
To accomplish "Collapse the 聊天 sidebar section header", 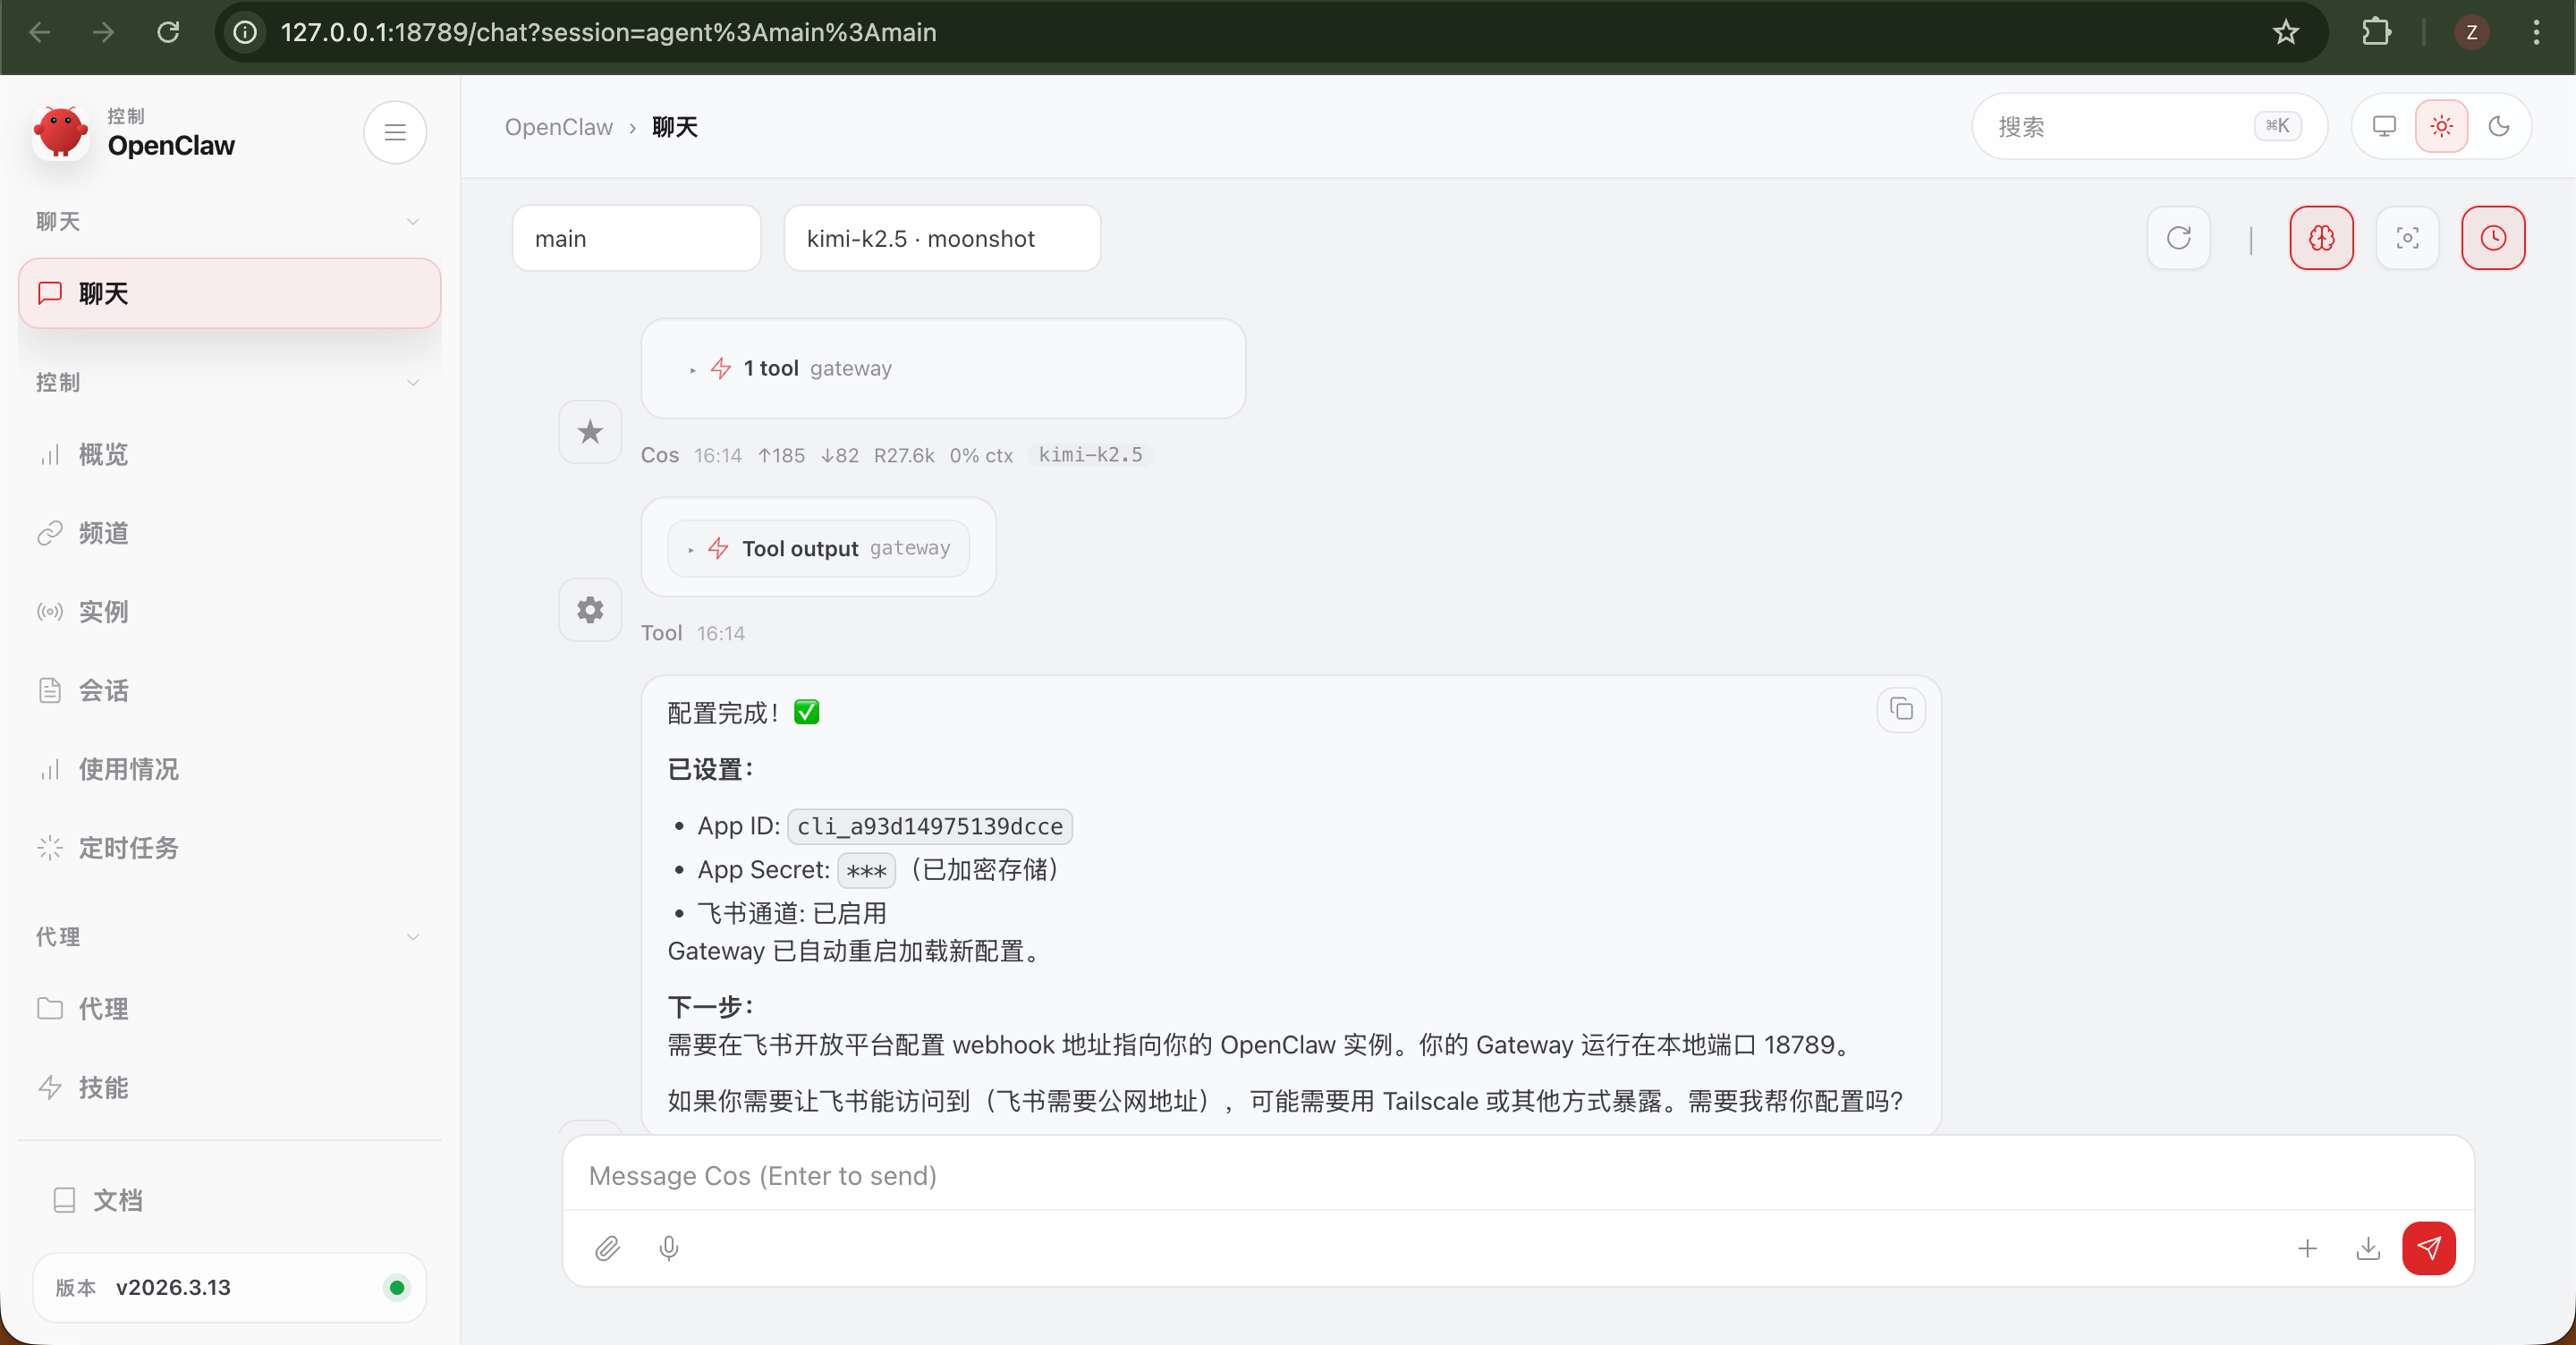I will [x=229, y=221].
